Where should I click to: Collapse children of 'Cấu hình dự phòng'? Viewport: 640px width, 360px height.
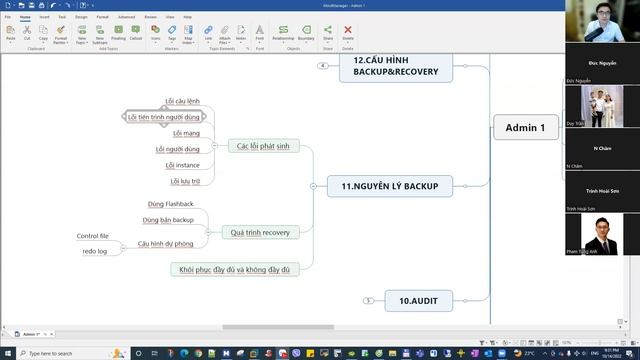[123, 248]
